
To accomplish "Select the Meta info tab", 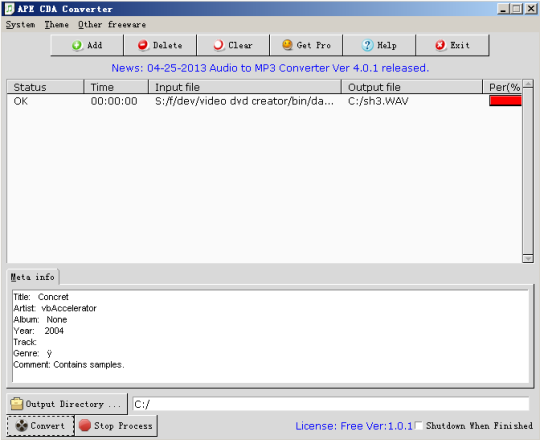I will [33, 277].
